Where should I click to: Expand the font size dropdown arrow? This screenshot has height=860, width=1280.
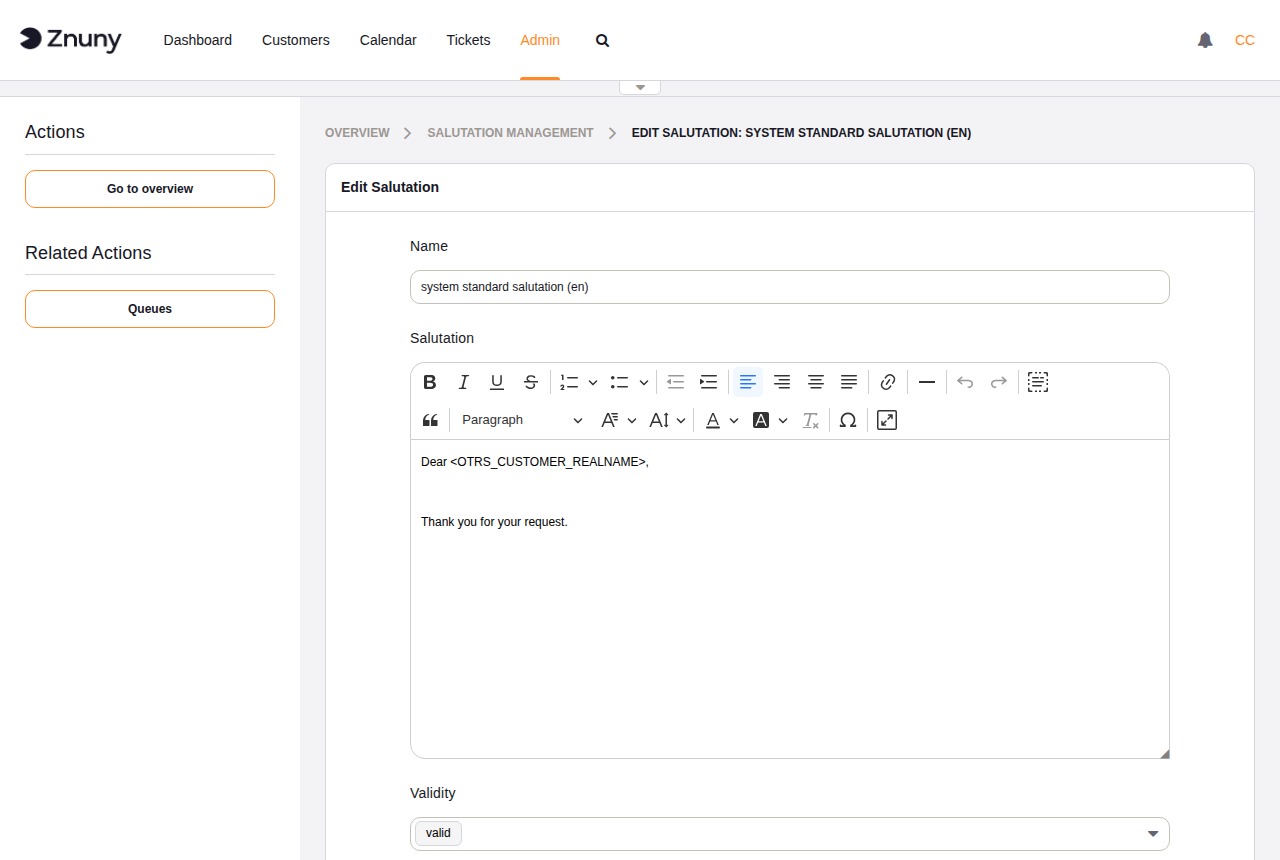(681, 420)
